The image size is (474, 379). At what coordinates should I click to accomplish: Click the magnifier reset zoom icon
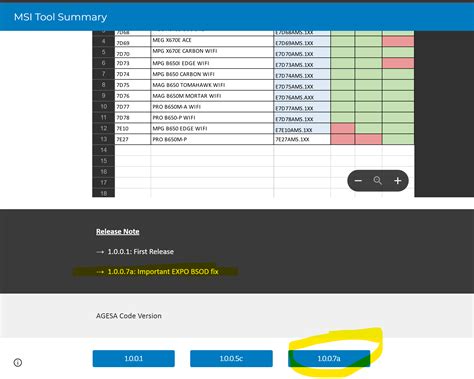tap(378, 181)
